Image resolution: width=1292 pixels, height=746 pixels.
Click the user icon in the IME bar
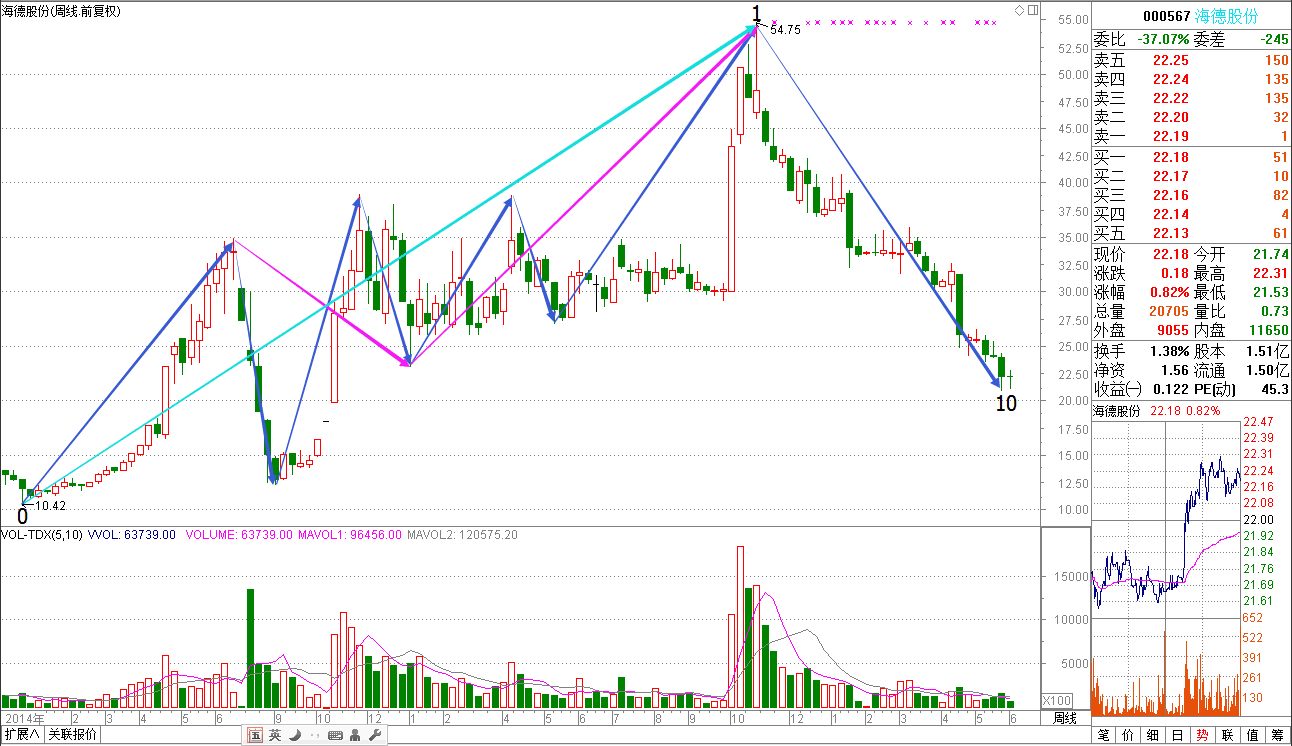coord(356,736)
